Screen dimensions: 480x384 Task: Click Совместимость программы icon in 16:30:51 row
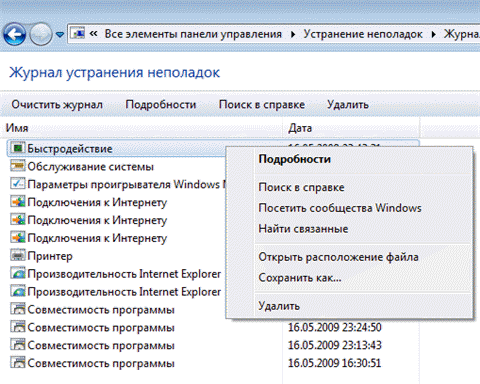pyautogui.click(x=18, y=363)
